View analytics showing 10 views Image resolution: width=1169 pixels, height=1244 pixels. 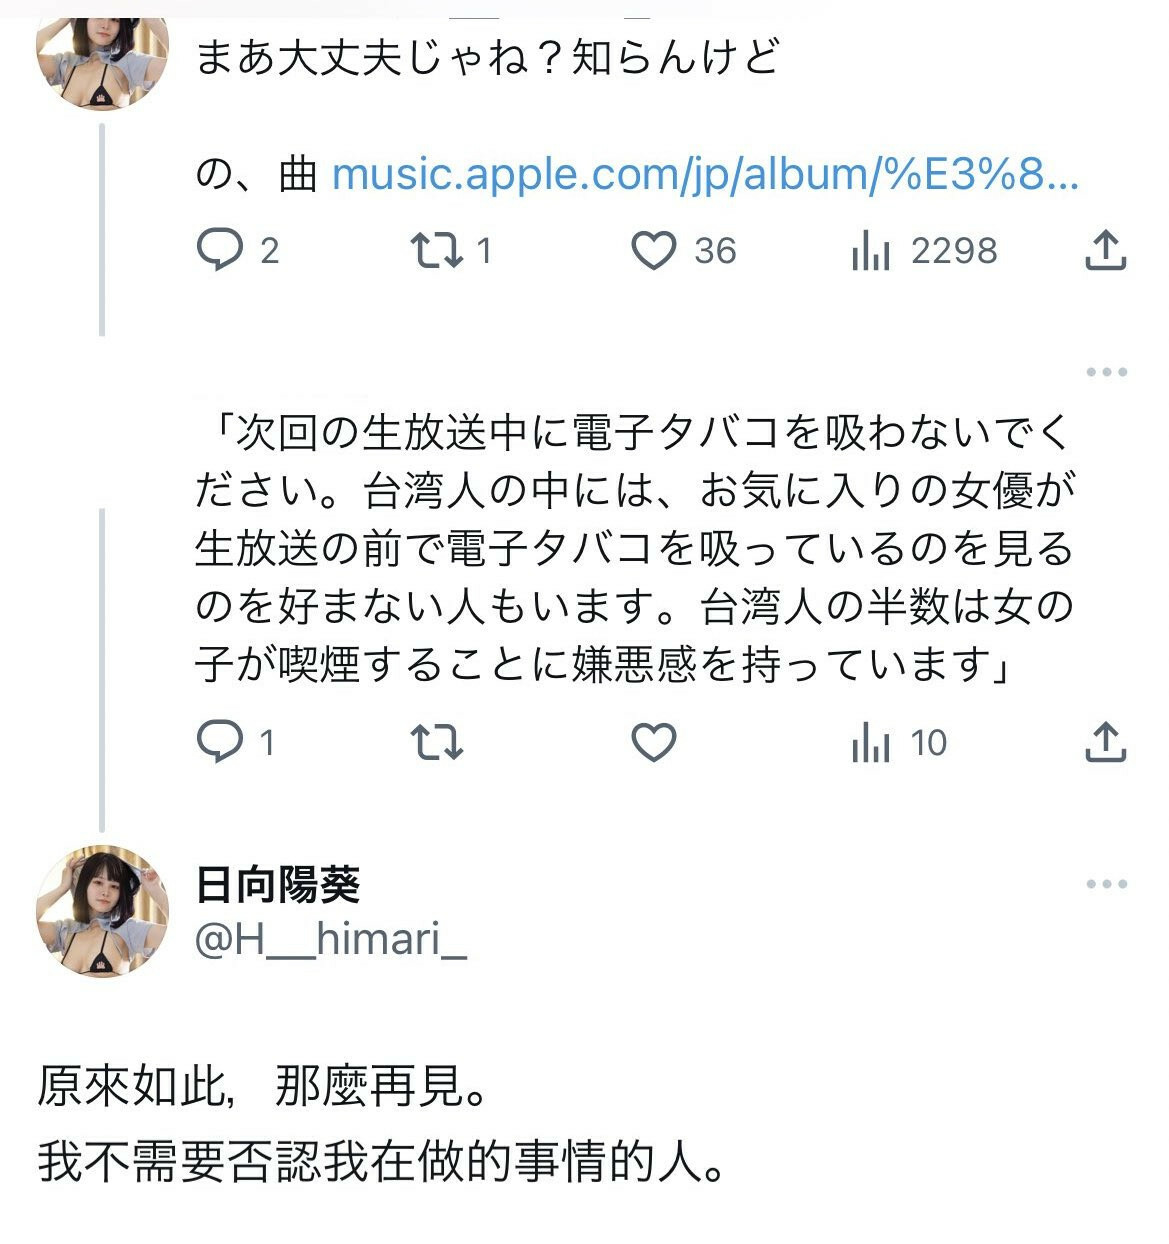point(871,743)
